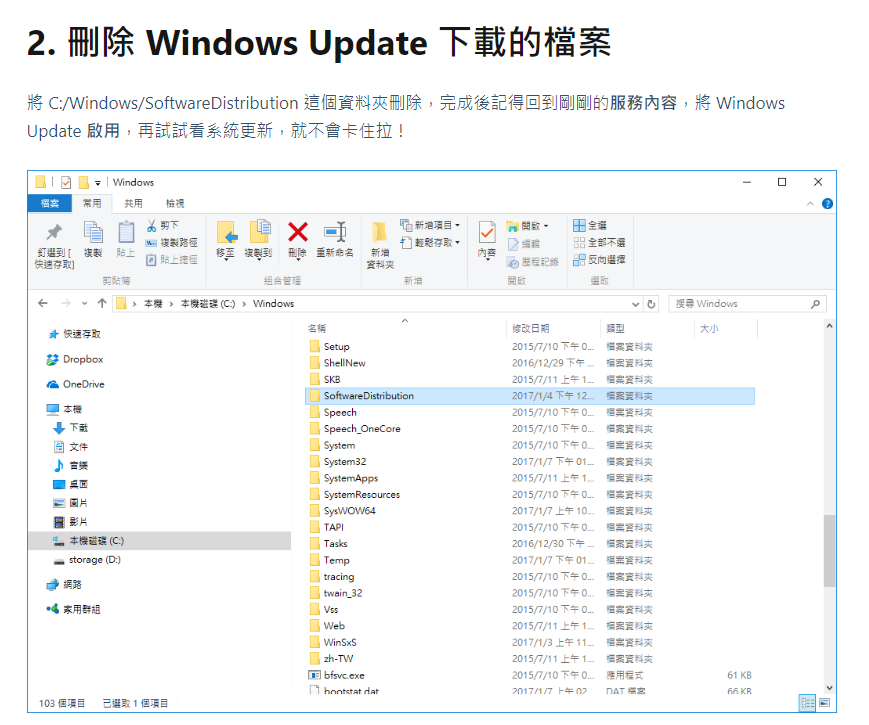
Task: Select This PC (本機) in sidebar
Action: (64, 409)
